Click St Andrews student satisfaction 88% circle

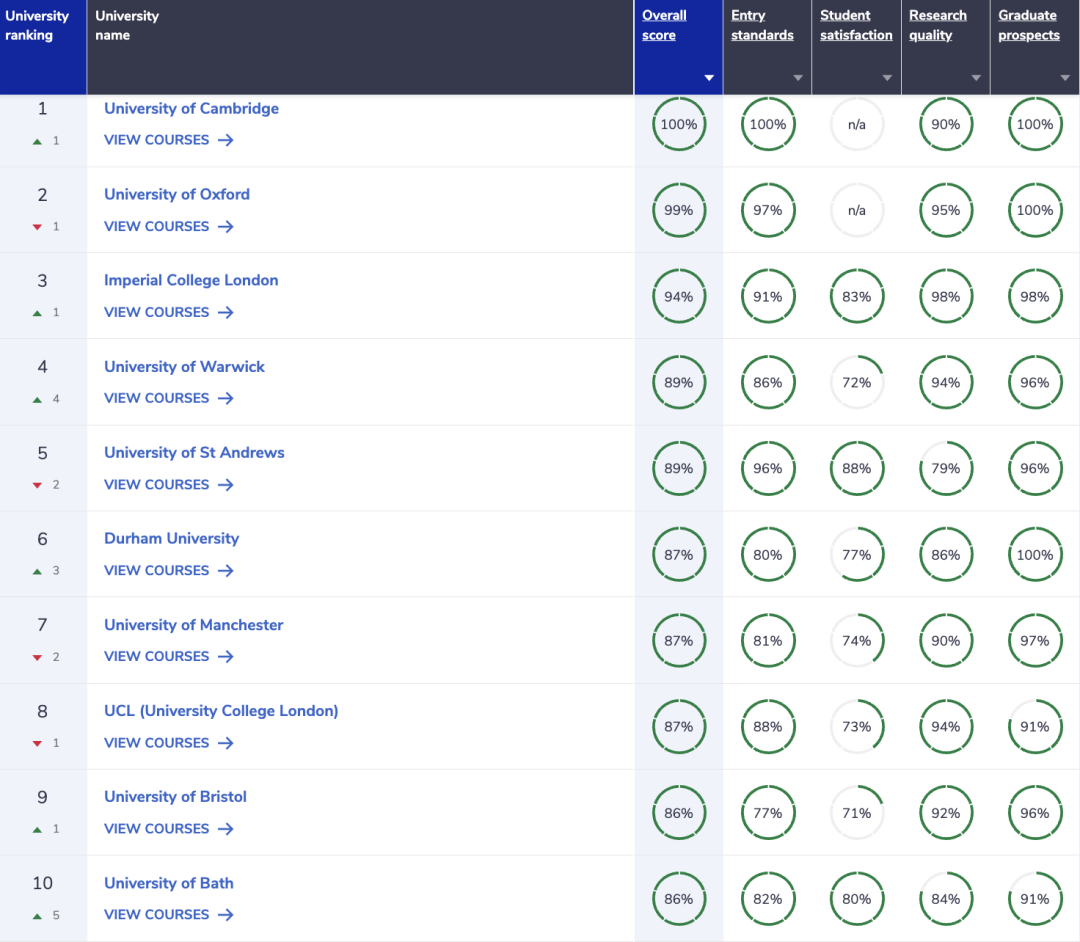point(856,469)
